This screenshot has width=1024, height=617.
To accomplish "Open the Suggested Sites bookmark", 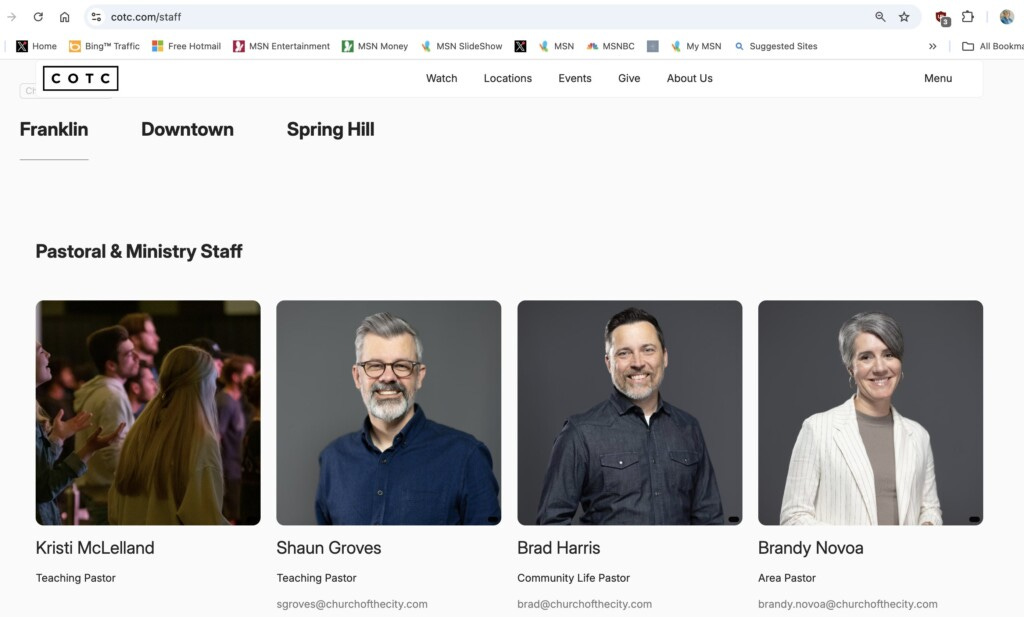I will 776,46.
